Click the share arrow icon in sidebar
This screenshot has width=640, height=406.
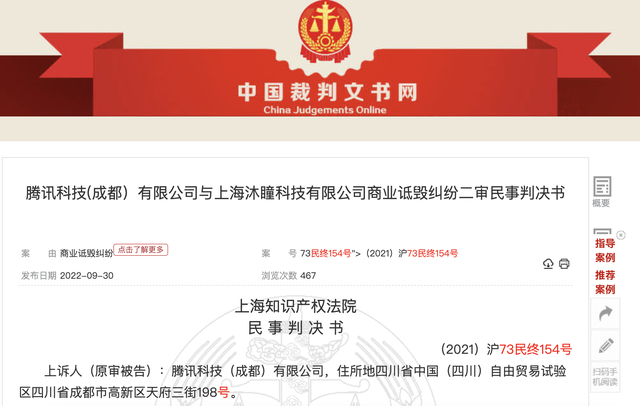point(605,313)
